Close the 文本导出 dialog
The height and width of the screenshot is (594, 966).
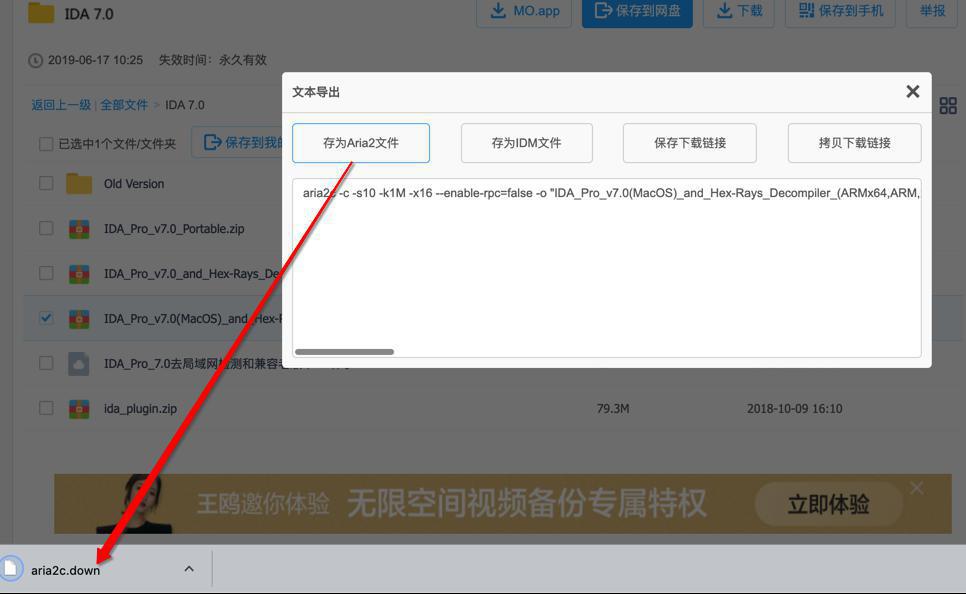point(912,92)
